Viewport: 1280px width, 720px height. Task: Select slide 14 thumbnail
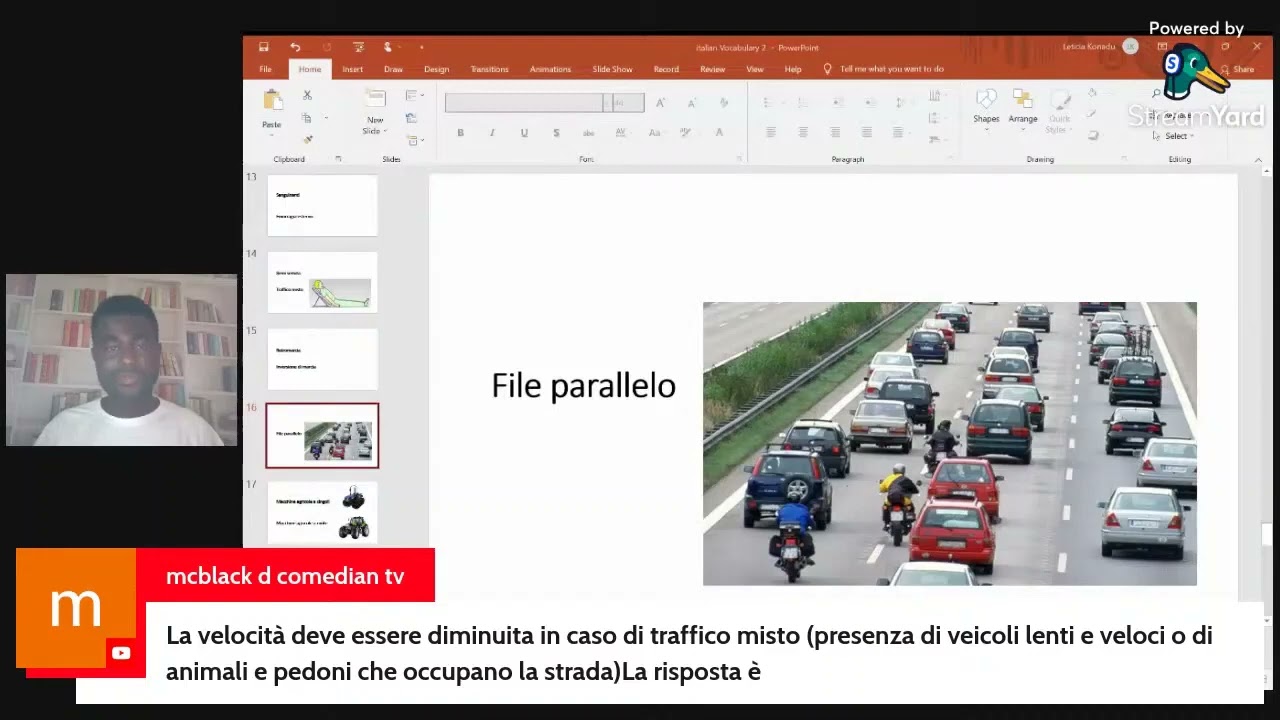tap(322, 282)
